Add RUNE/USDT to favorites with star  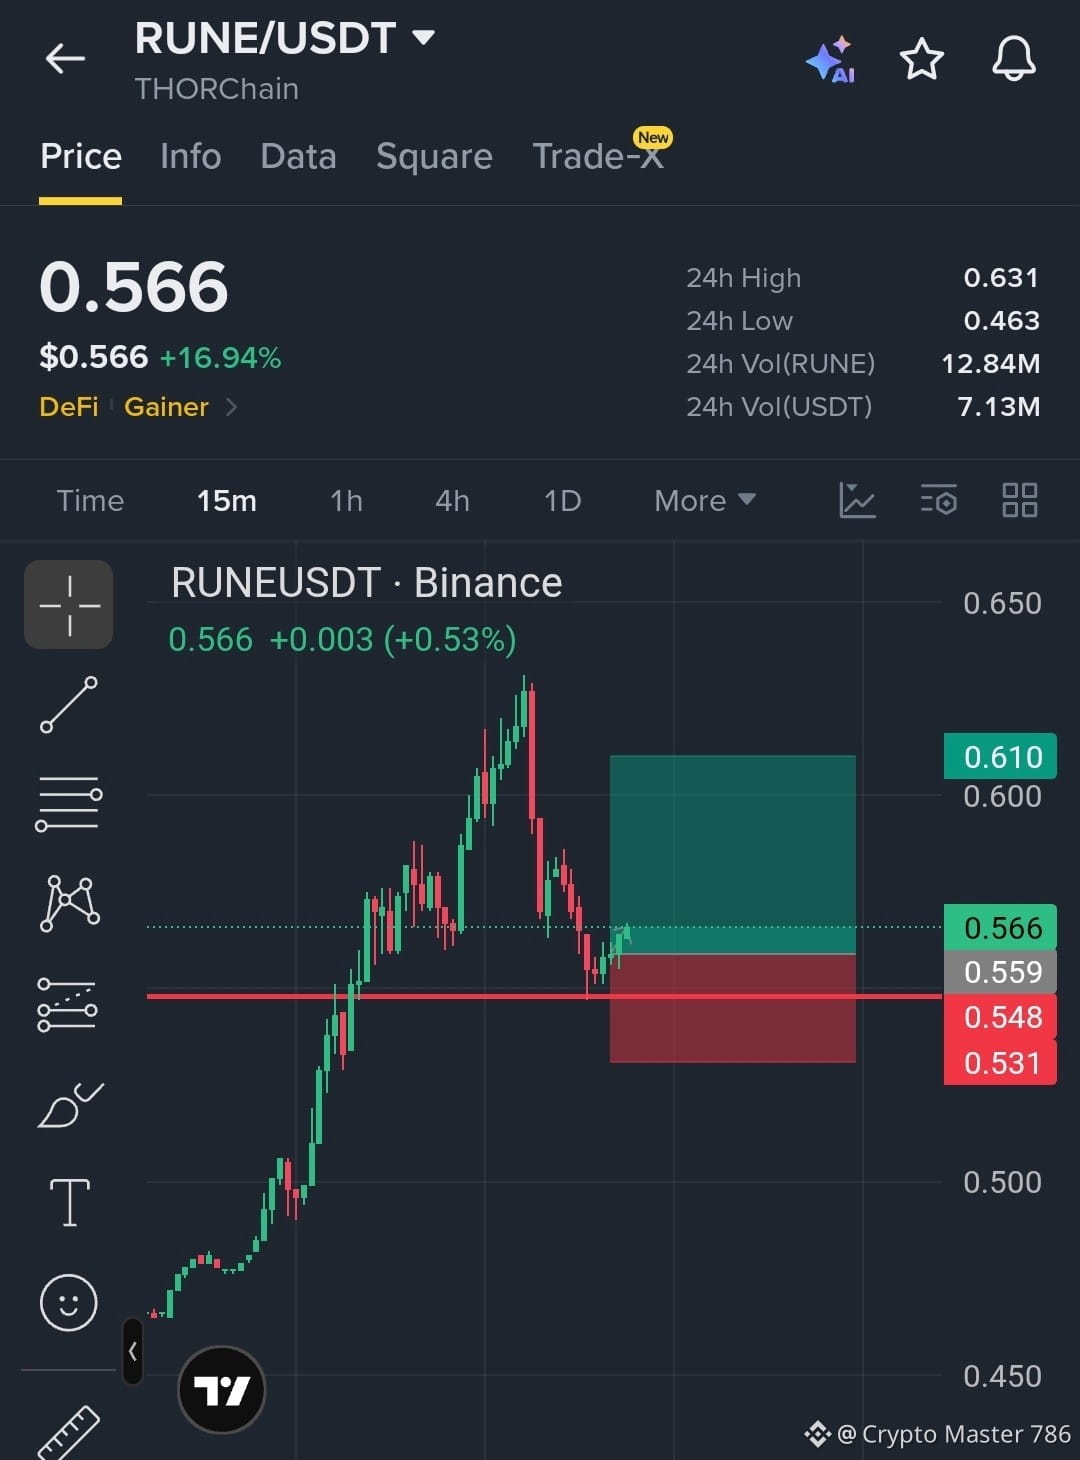921,59
